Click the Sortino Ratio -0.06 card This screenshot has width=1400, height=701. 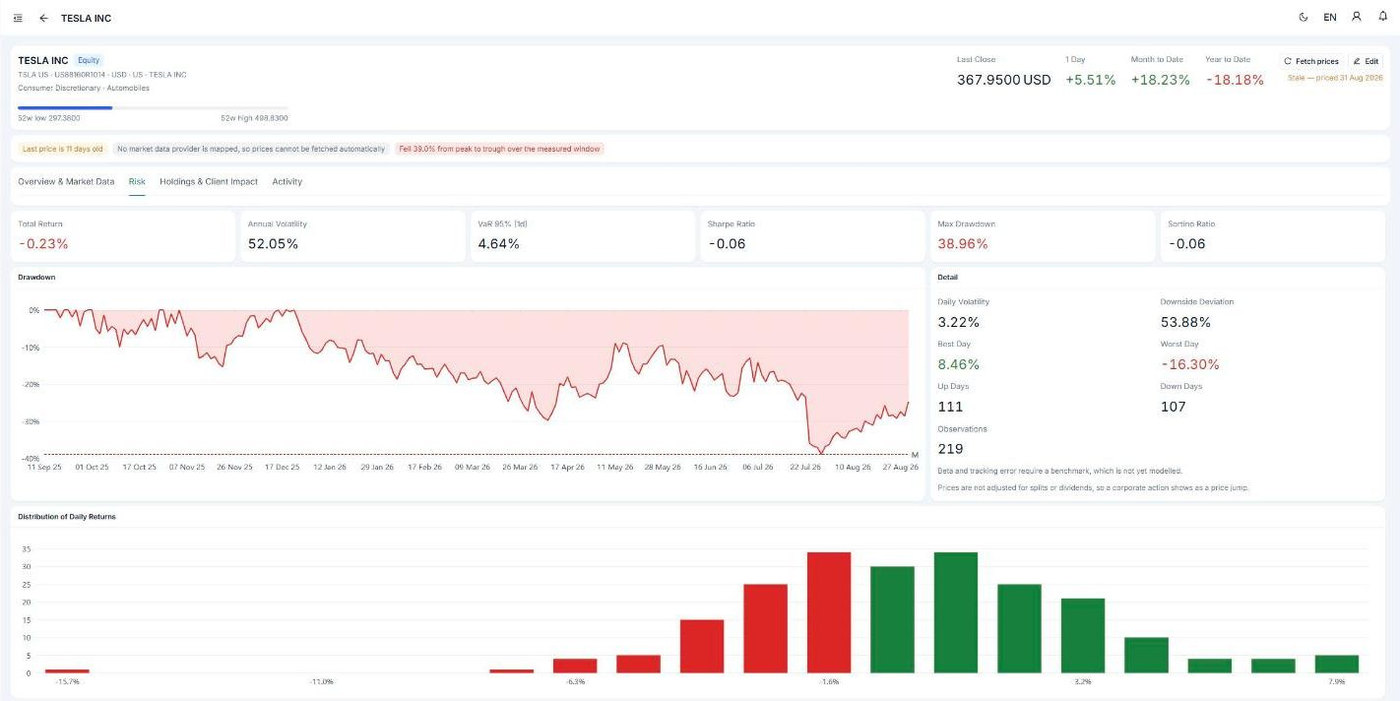pyautogui.click(x=1273, y=236)
